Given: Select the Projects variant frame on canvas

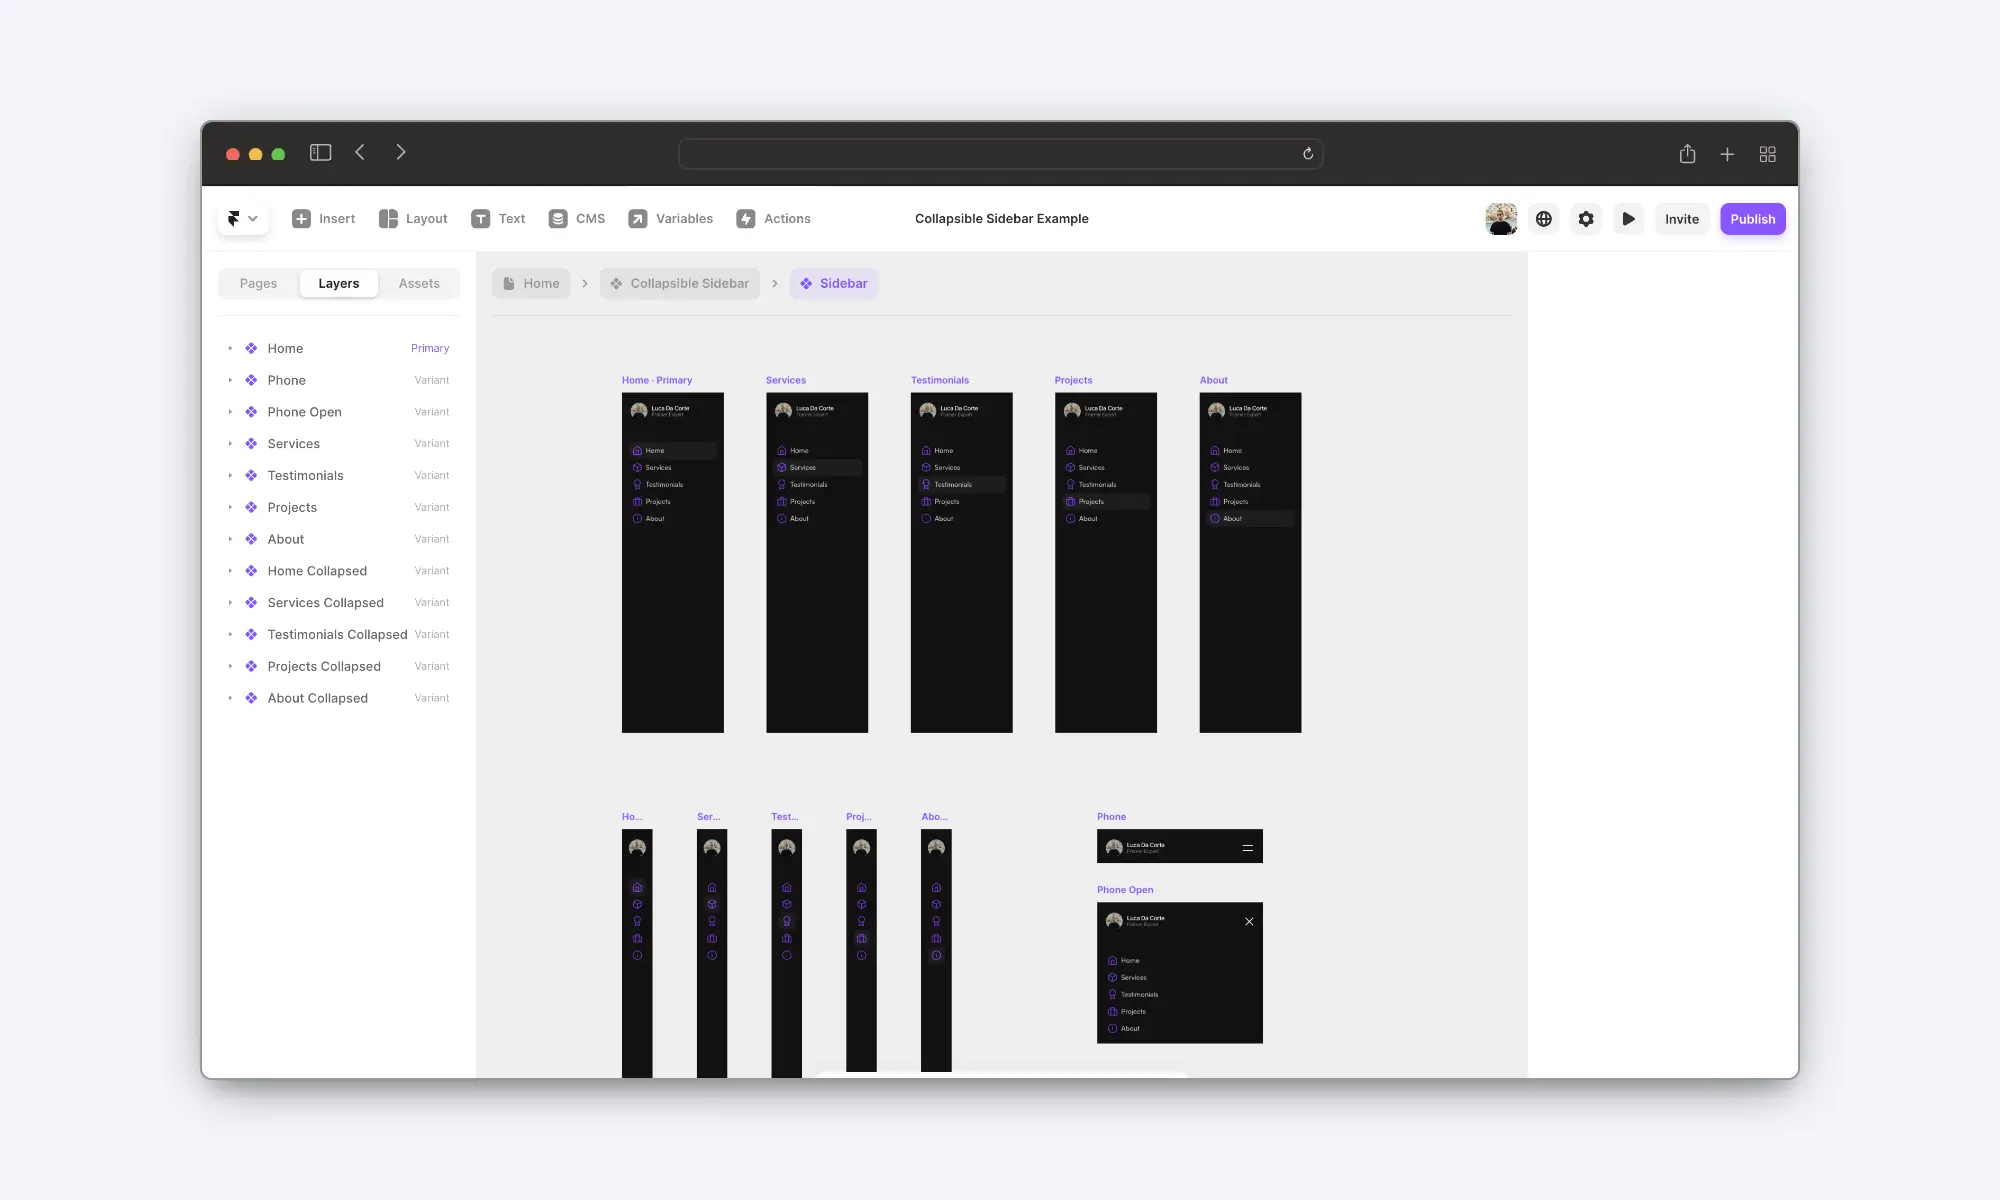Looking at the screenshot, I should click(1105, 620).
